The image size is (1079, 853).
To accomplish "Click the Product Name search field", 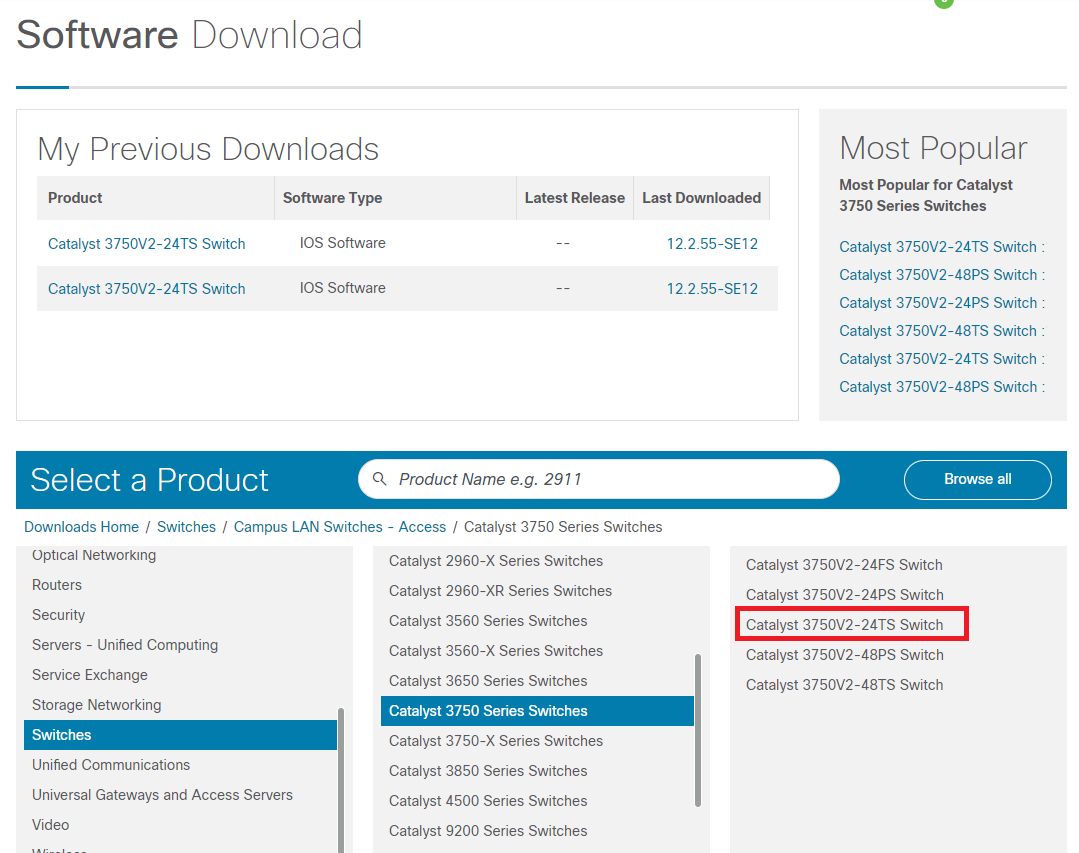I will [x=599, y=479].
